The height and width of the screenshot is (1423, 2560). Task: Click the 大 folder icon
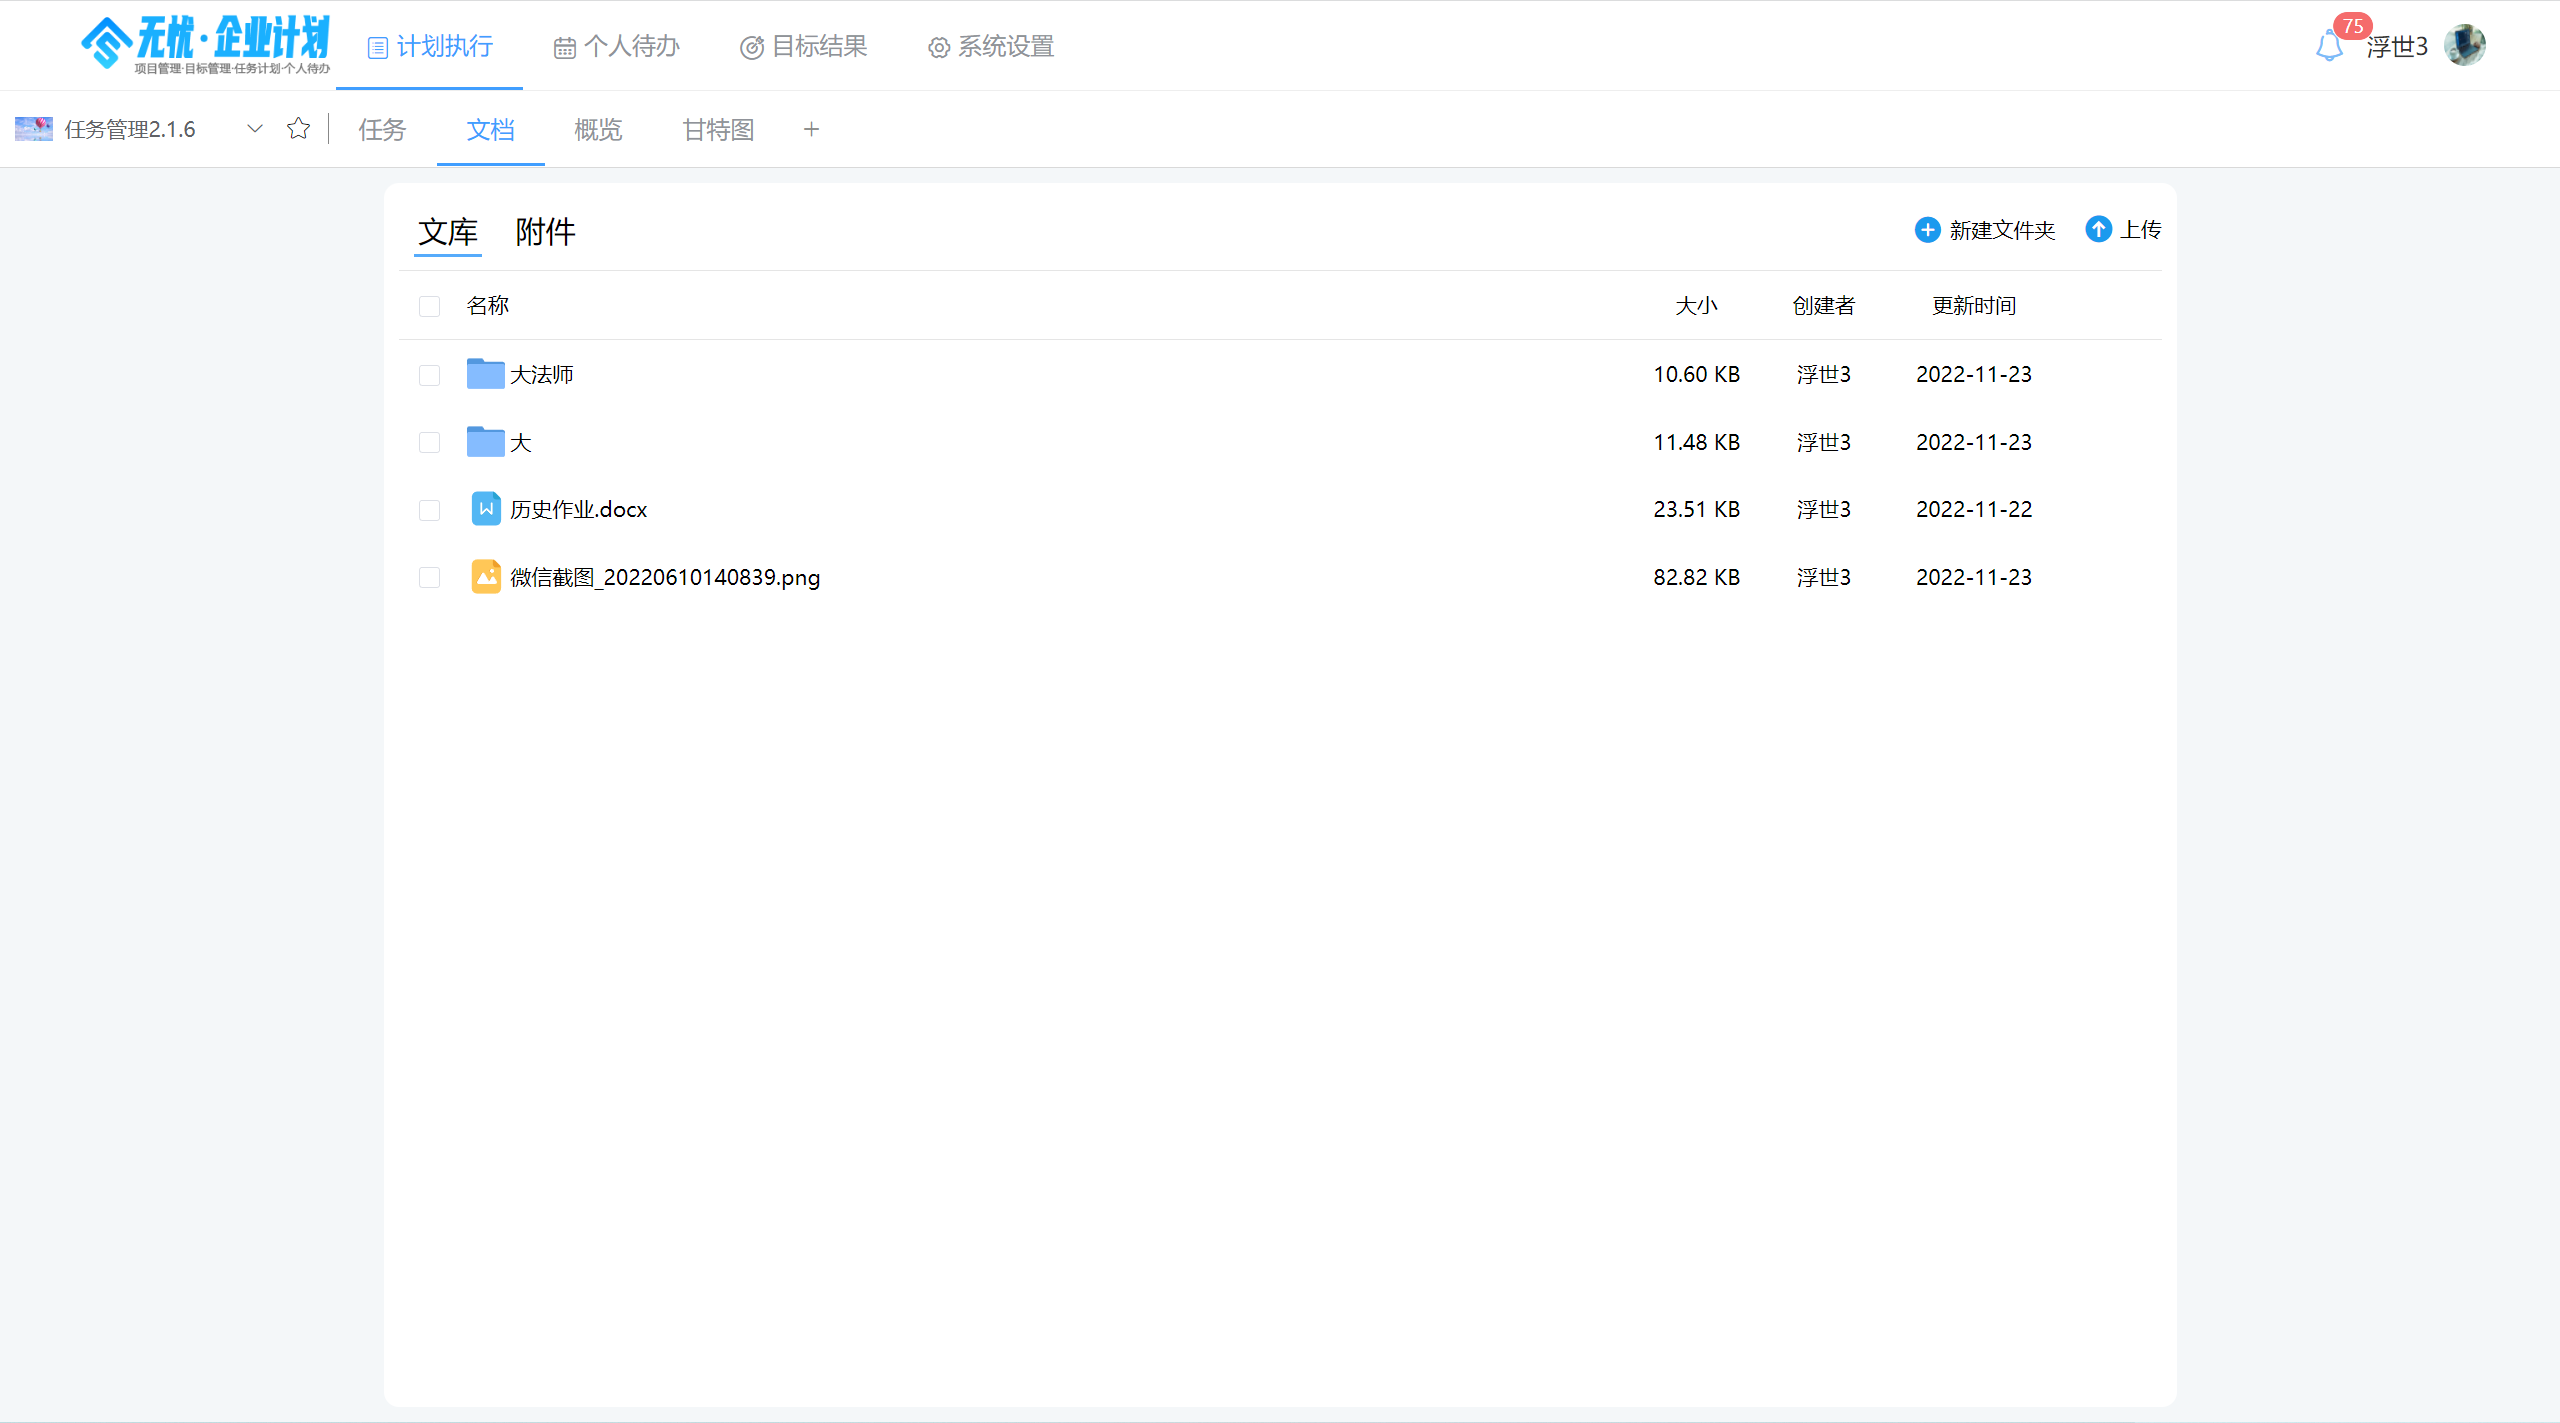tap(485, 442)
